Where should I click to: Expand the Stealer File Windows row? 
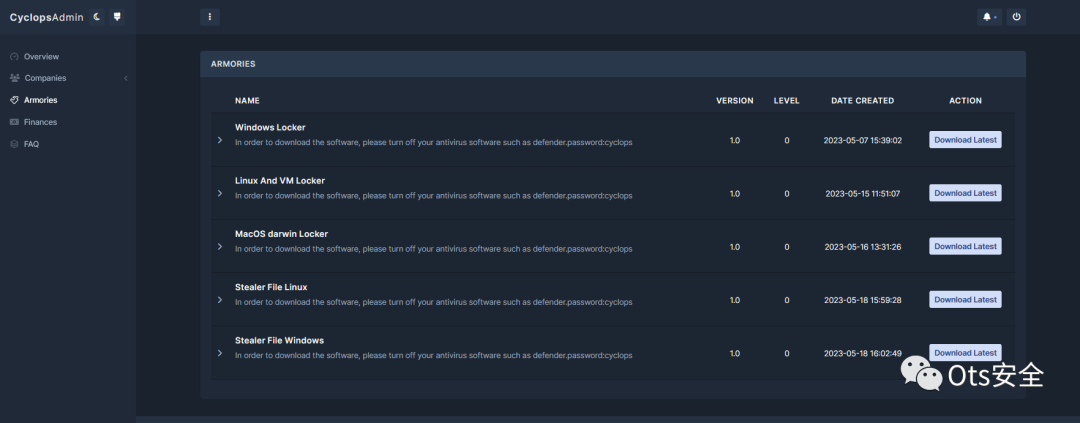click(x=220, y=353)
